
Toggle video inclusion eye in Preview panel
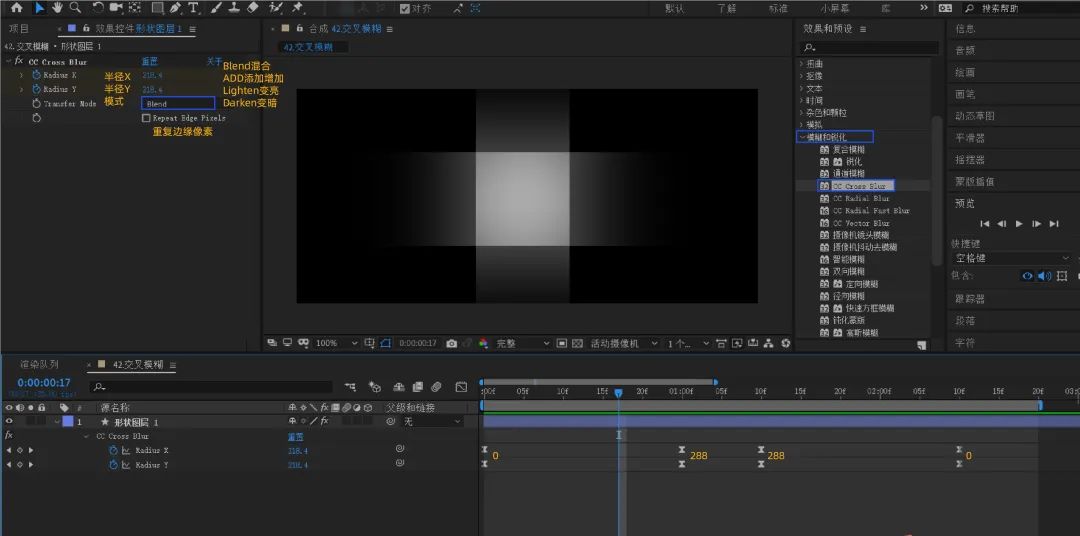(x=1028, y=276)
